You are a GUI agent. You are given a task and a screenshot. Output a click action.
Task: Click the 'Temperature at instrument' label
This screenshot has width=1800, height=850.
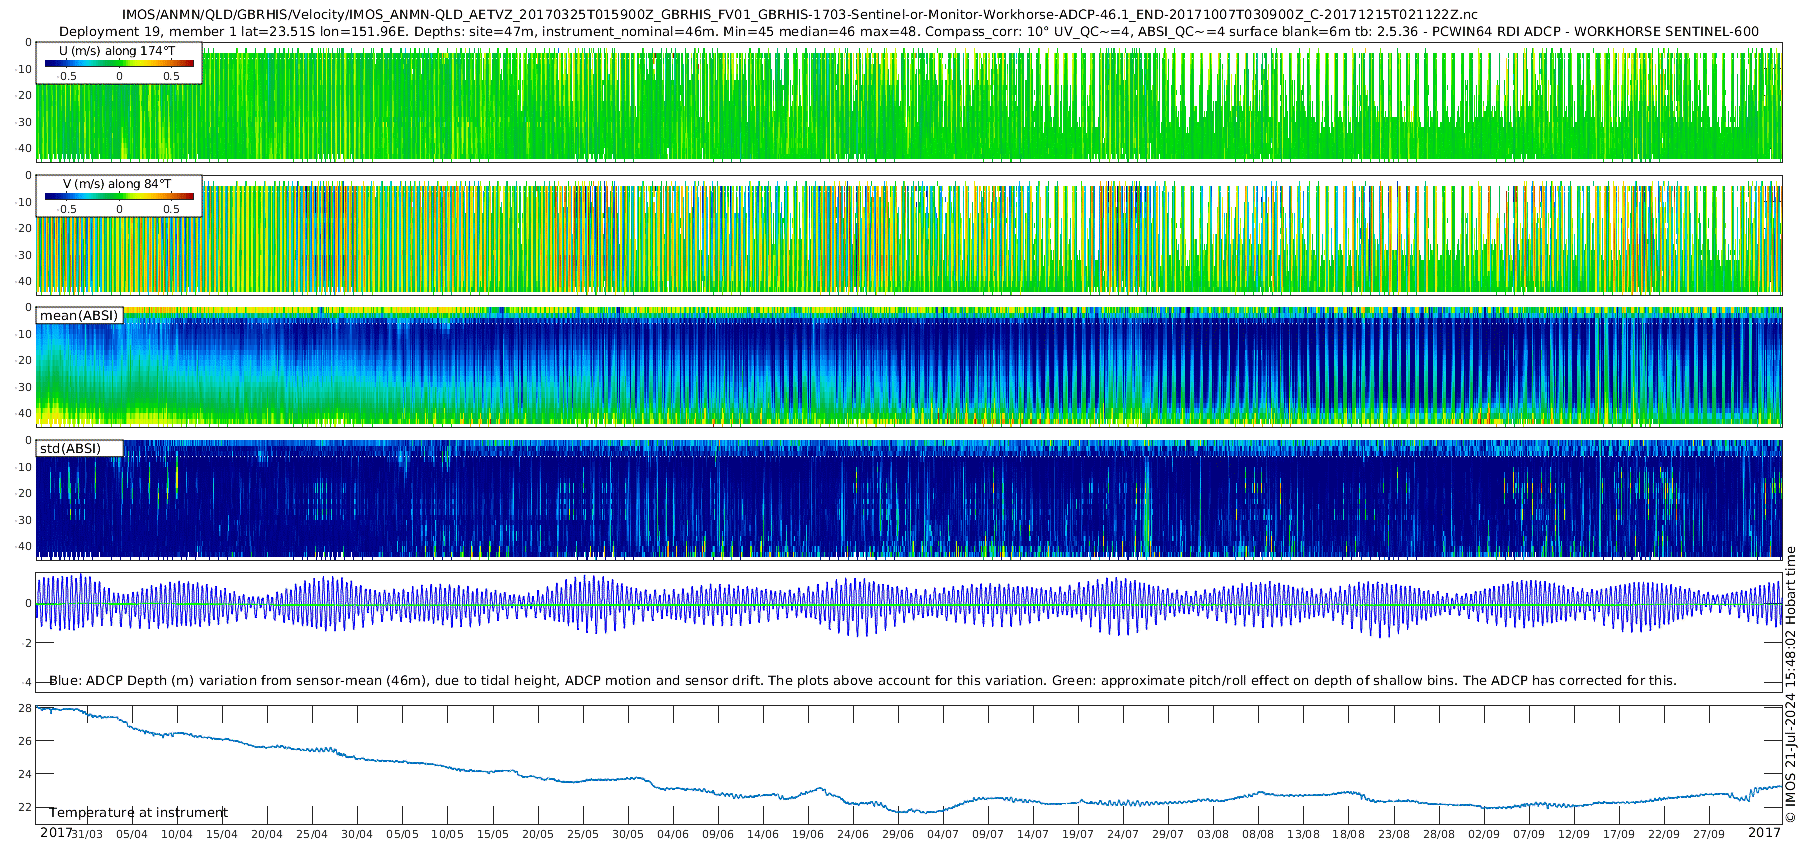coord(139,813)
